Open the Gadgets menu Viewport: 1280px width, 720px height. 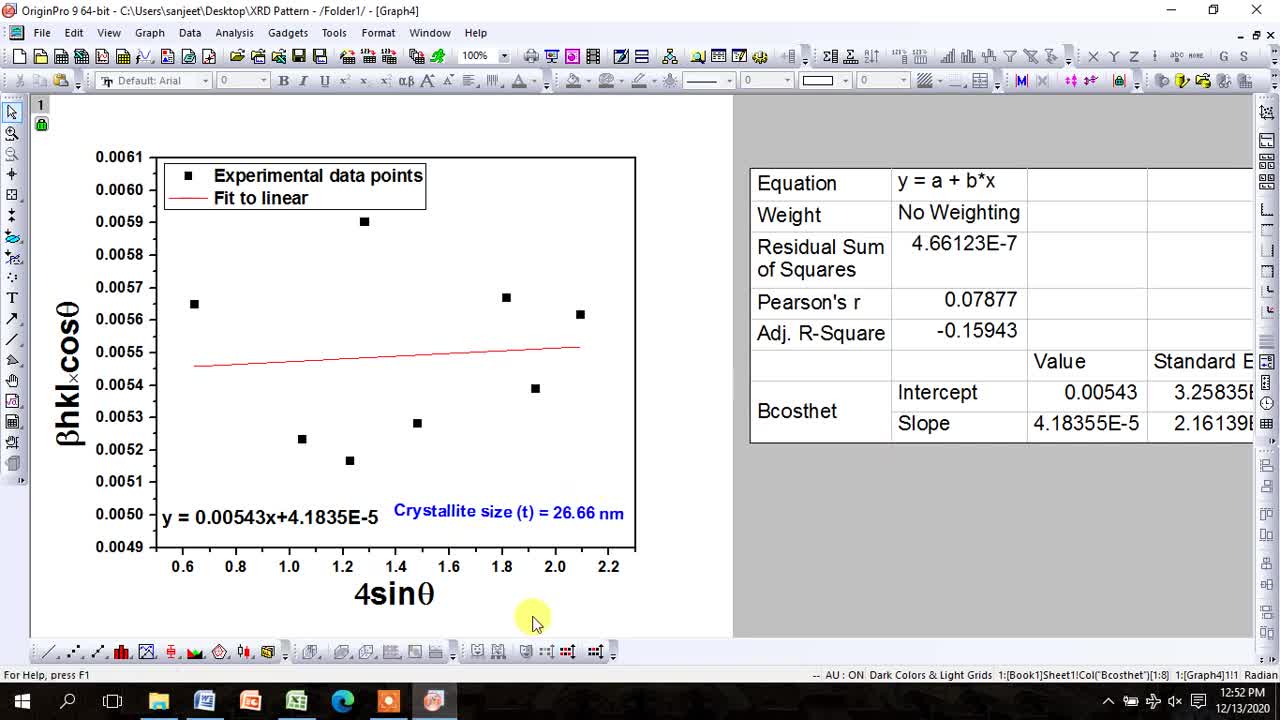coord(288,33)
